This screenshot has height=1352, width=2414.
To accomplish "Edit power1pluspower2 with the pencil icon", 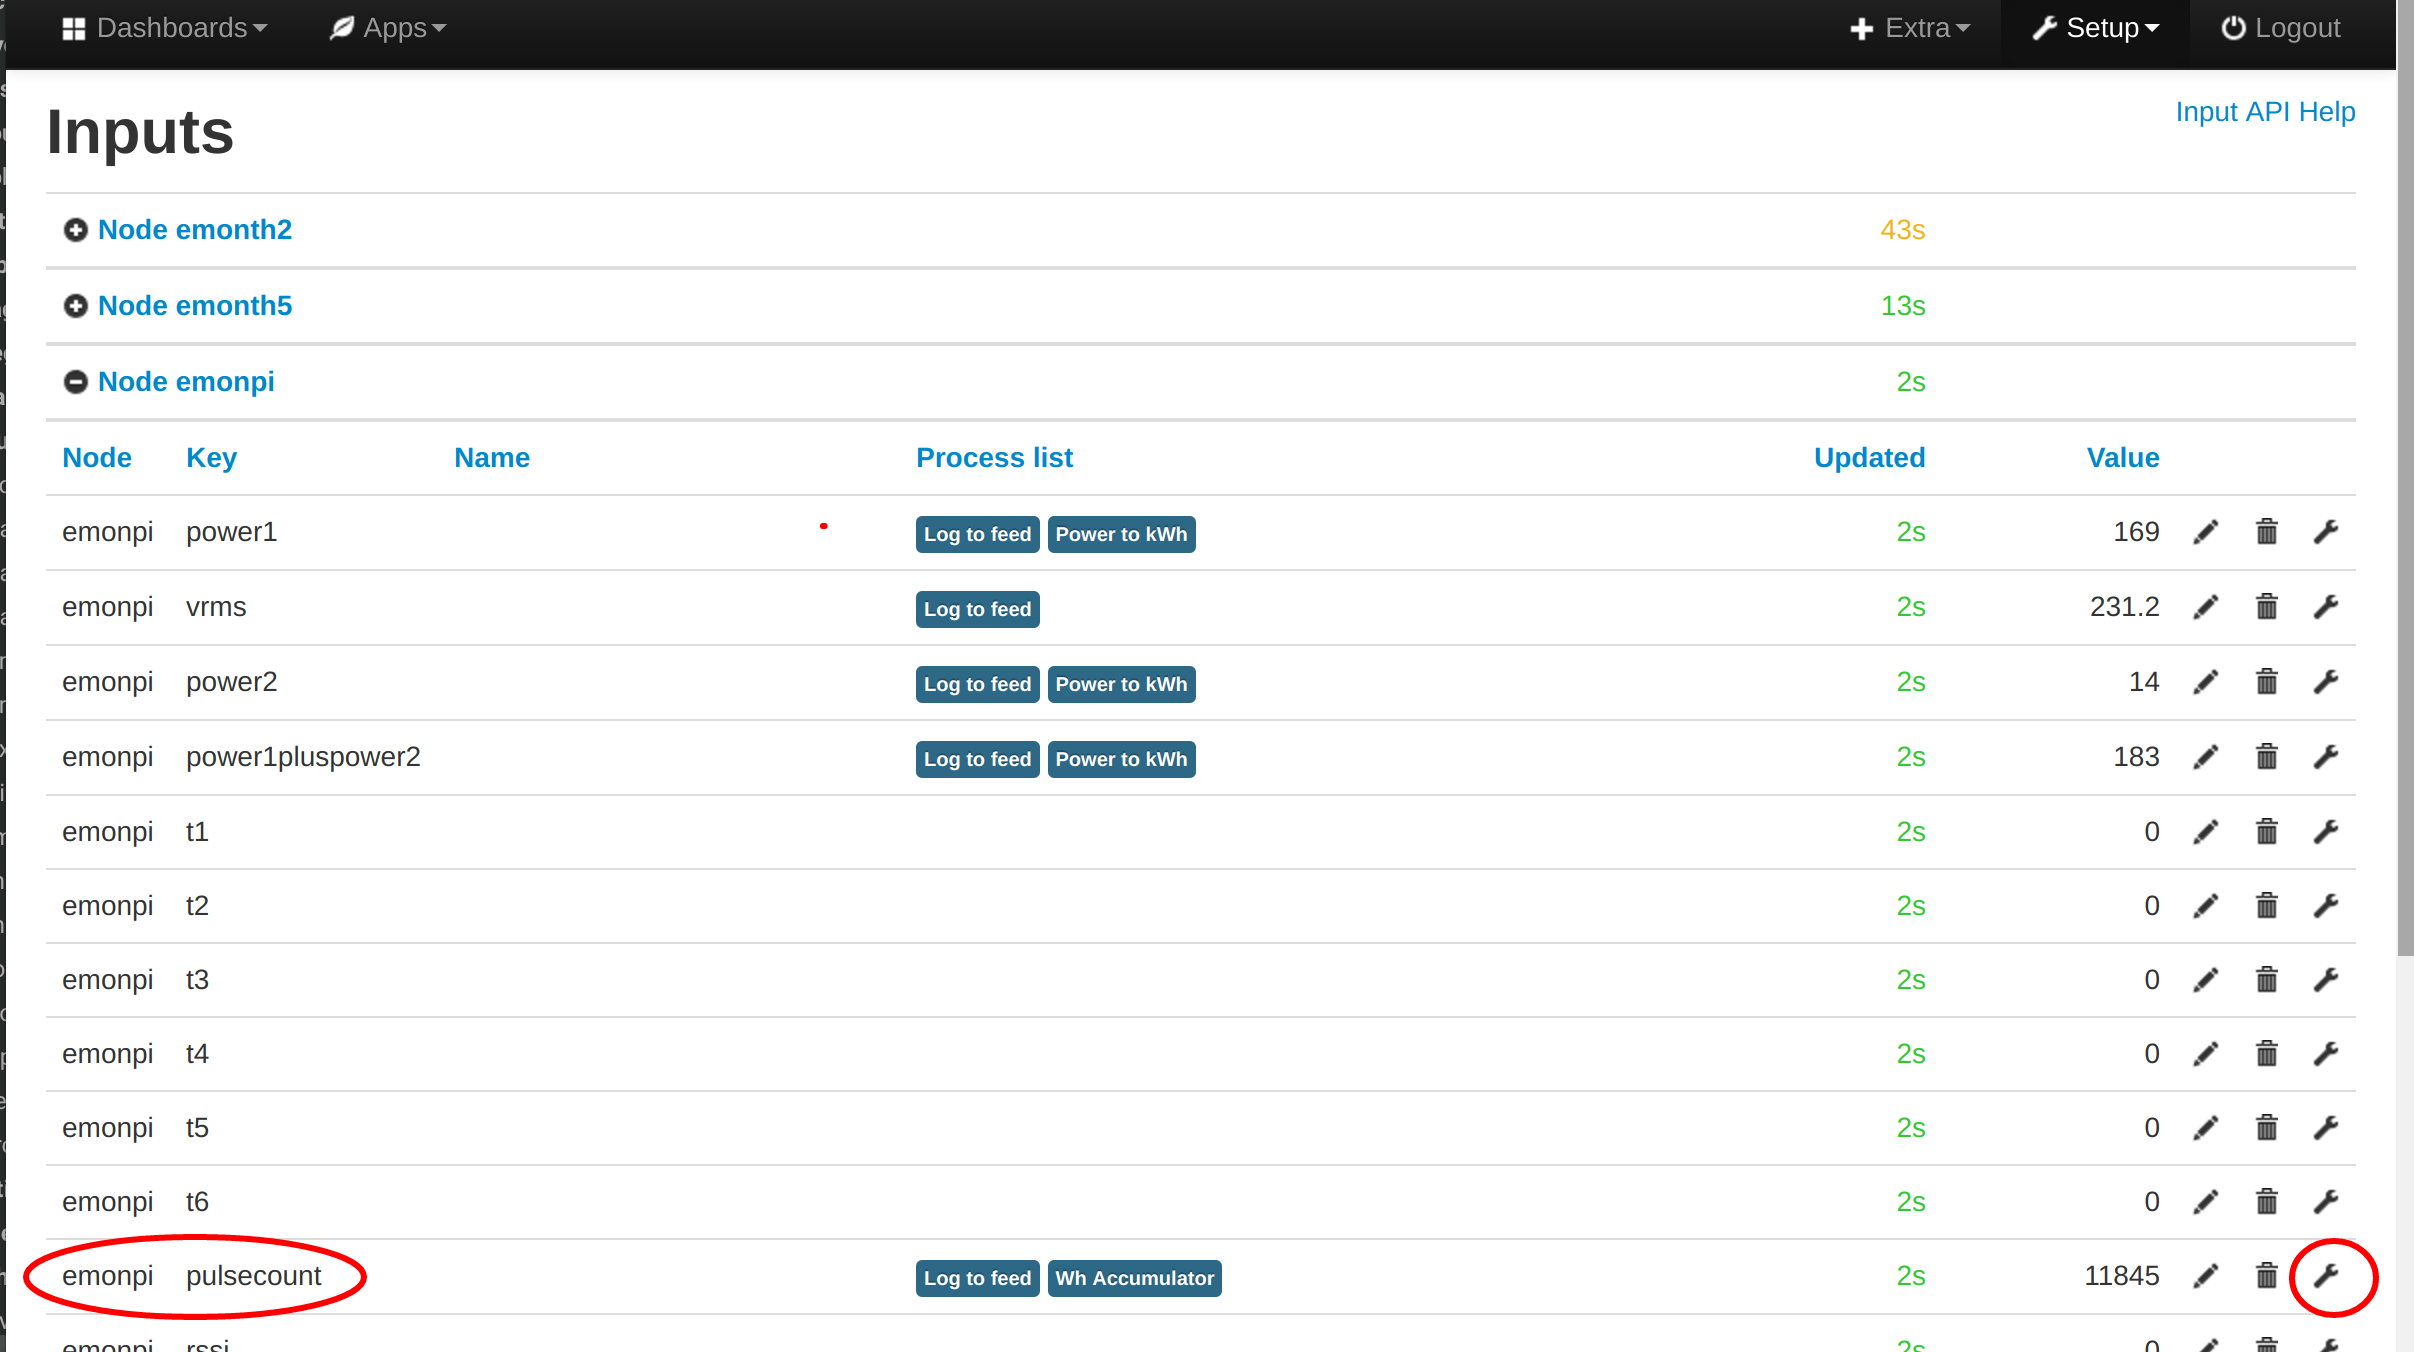I will tap(2206, 757).
